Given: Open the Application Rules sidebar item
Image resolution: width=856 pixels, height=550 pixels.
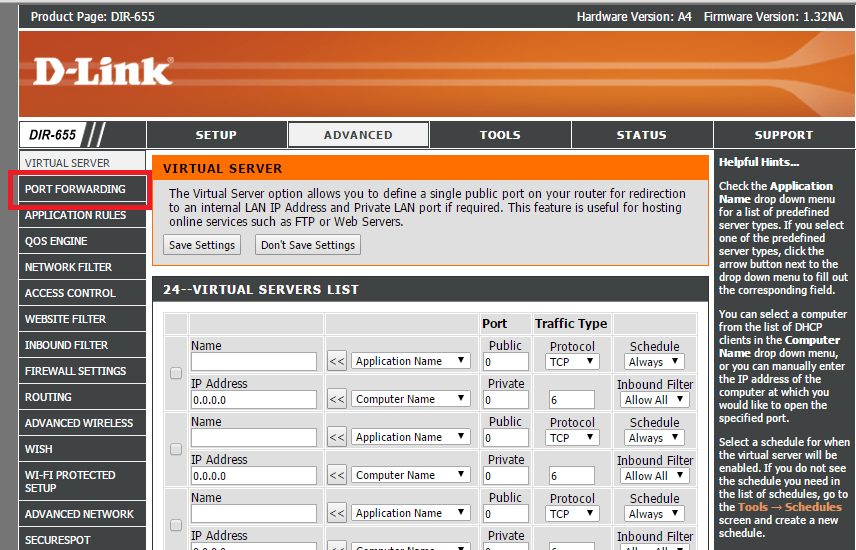Looking at the screenshot, I should coord(82,215).
